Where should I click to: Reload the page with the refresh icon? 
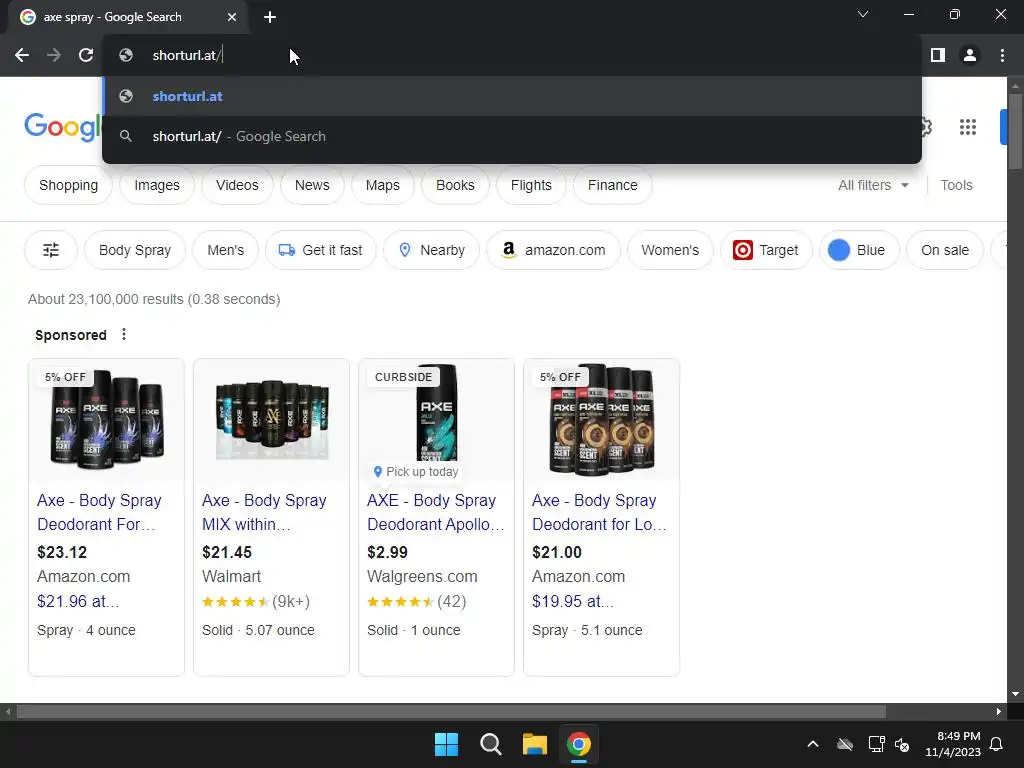pos(86,56)
